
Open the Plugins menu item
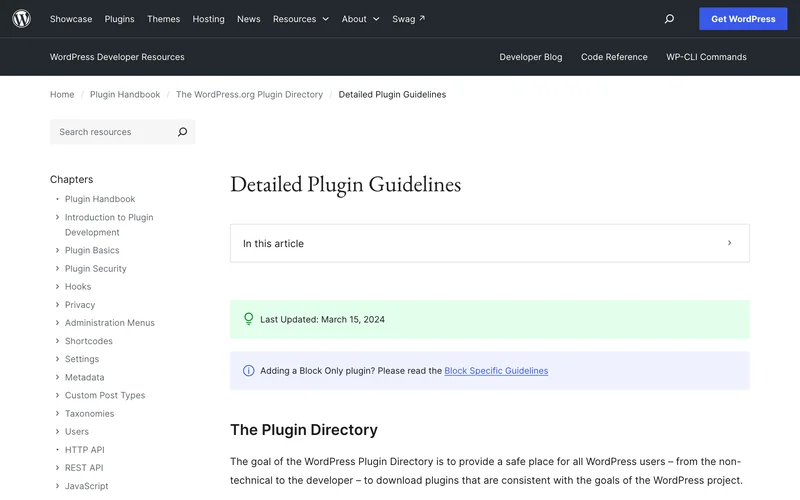pyautogui.click(x=119, y=19)
